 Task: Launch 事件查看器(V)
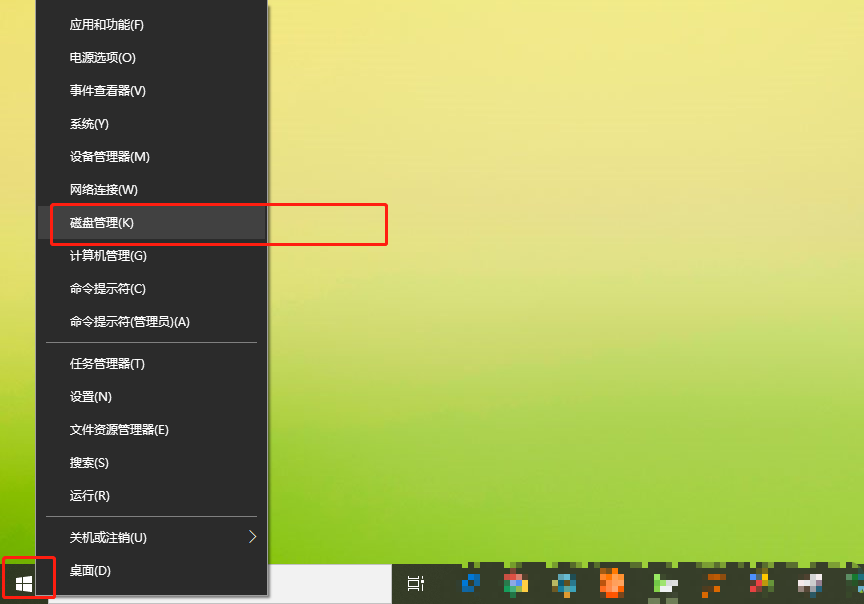click(x=108, y=91)
